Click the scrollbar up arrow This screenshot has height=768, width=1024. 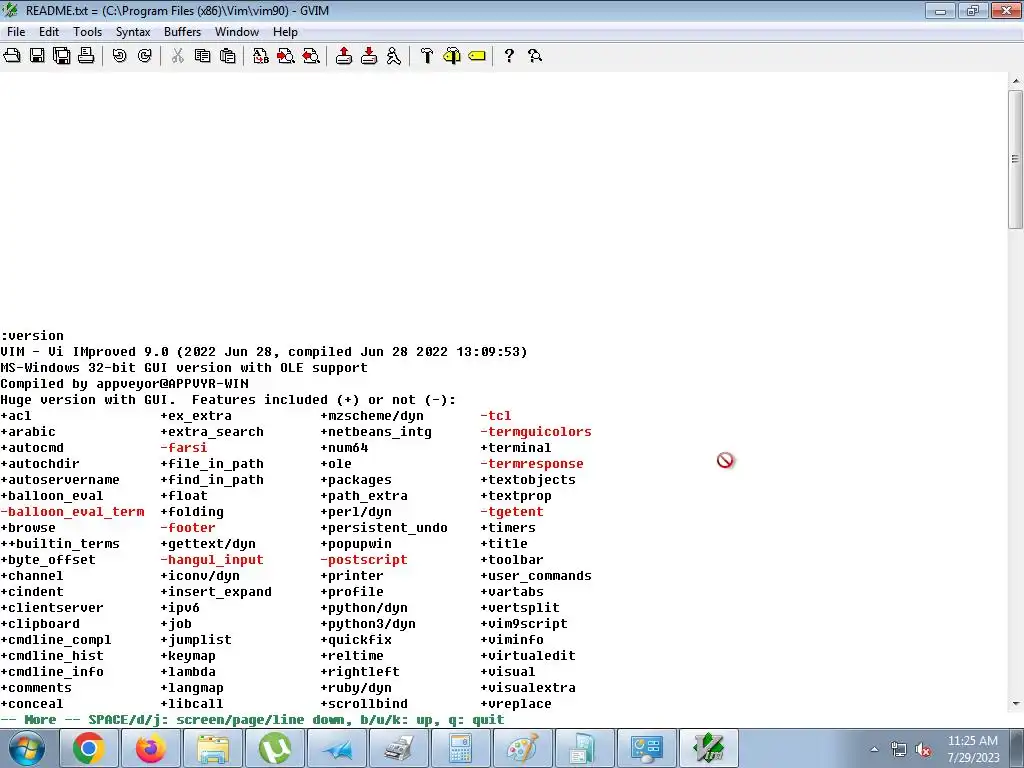pos(1016,81)
